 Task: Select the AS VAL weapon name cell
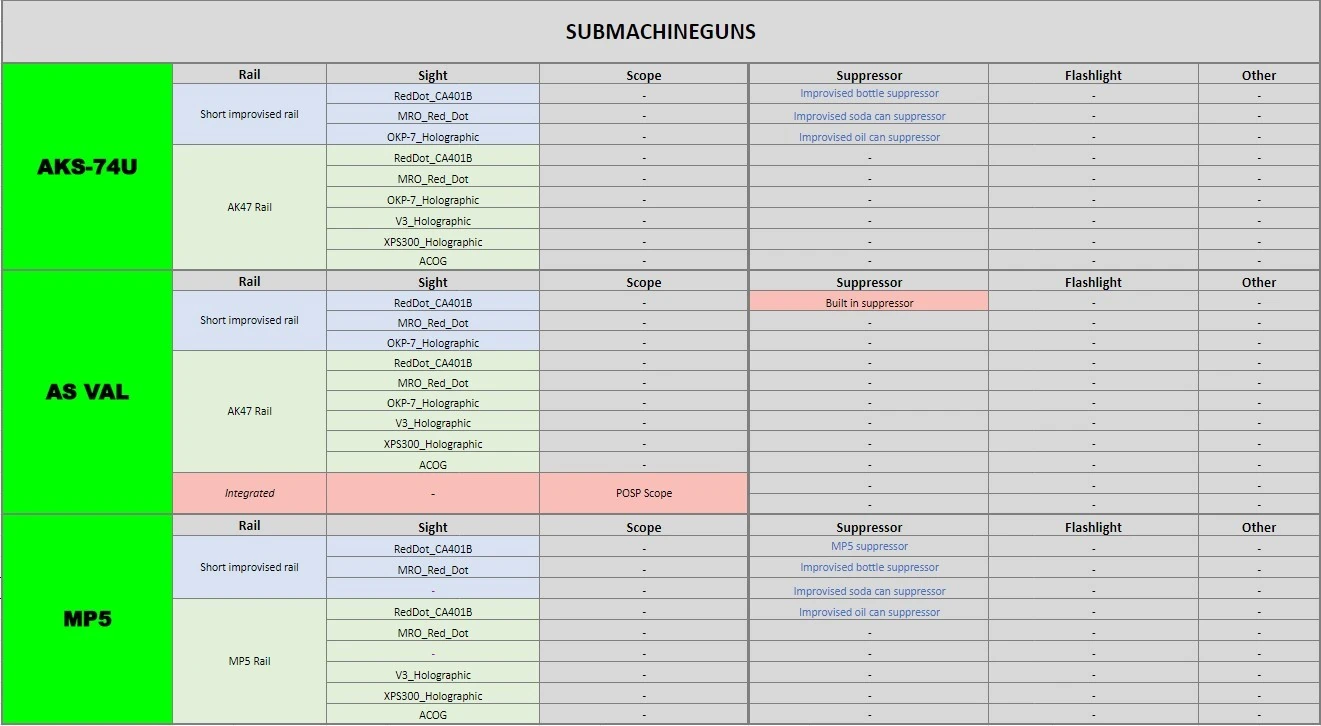pos(87,392)
